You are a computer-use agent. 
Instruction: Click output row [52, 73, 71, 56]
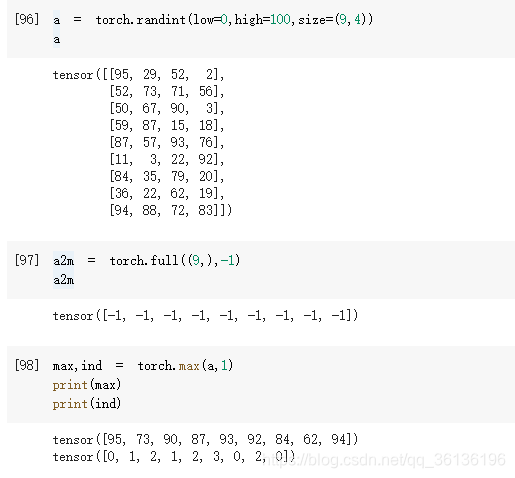pos(167,91)
